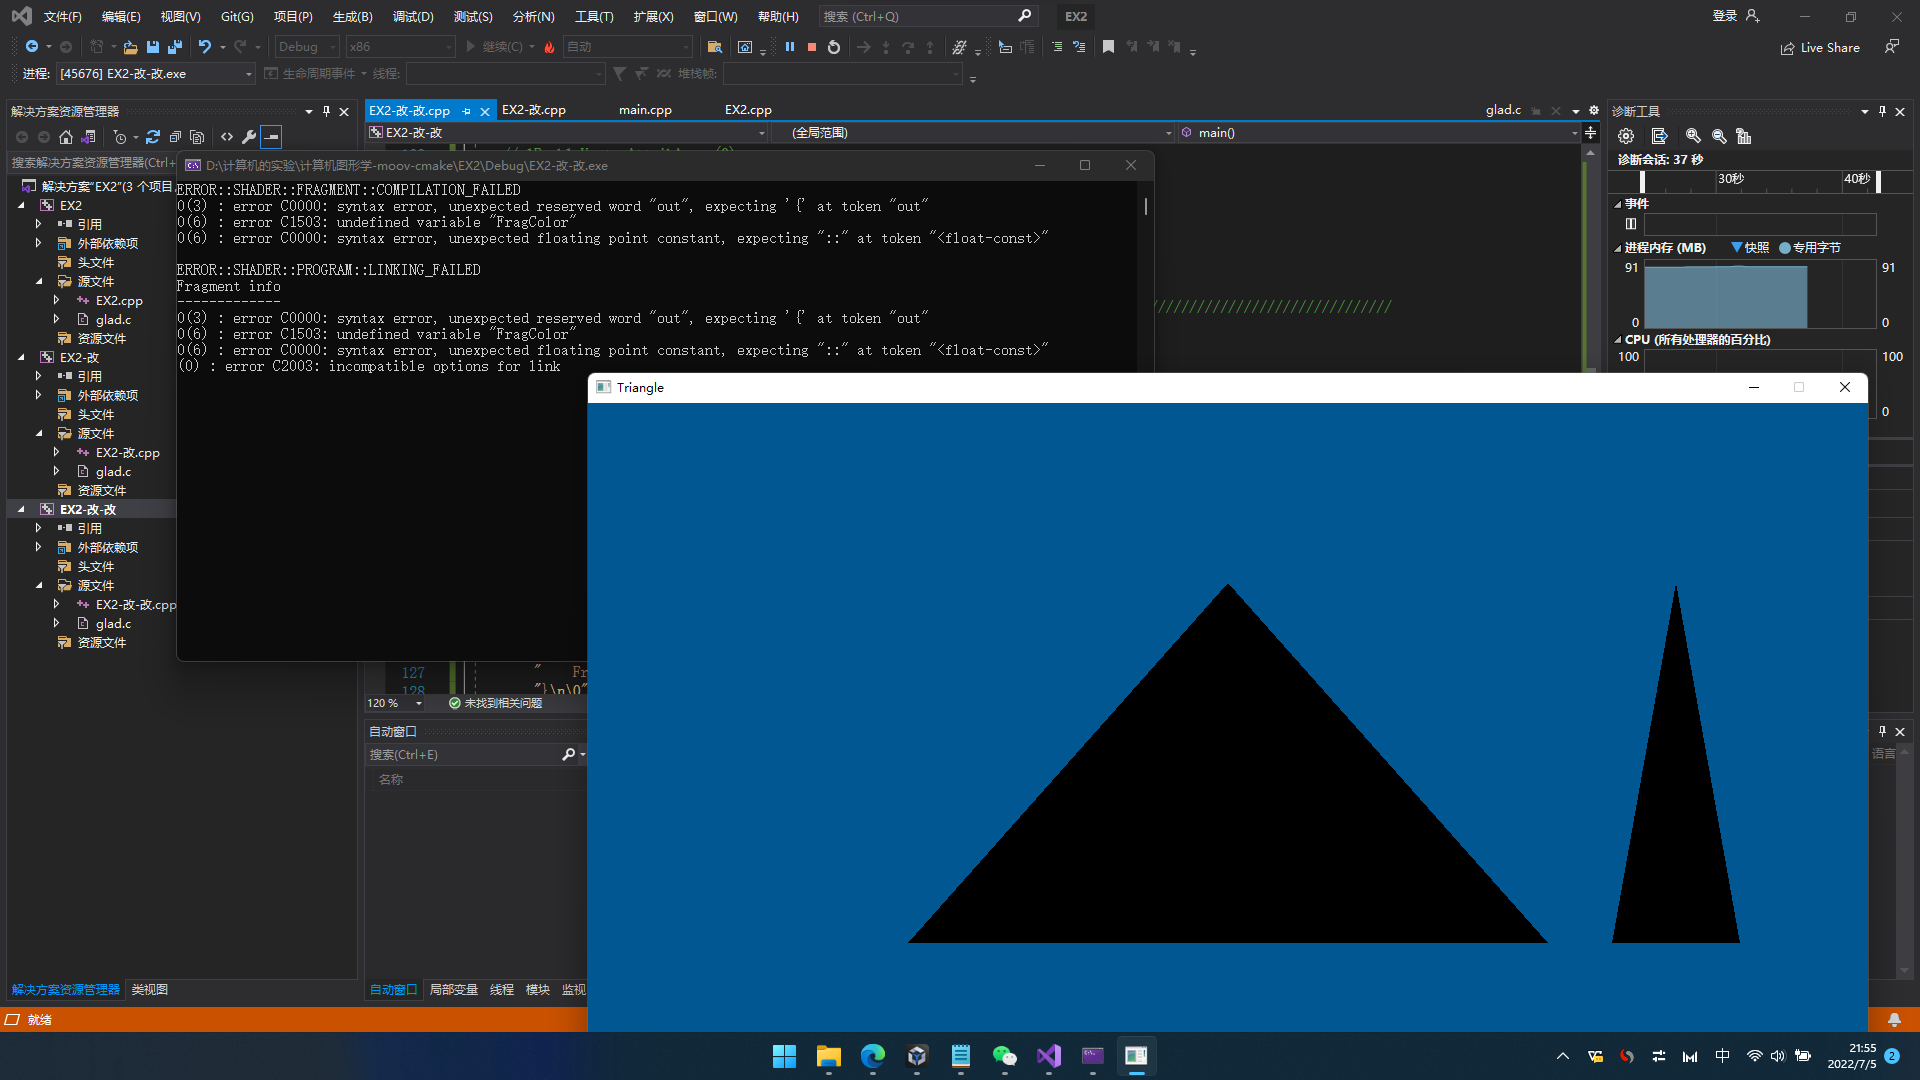Image resolution: width=1920 pixels, height=1080 pixels.
Task: Collapse the EX2-改-改 project node
Action: point(22,509)
